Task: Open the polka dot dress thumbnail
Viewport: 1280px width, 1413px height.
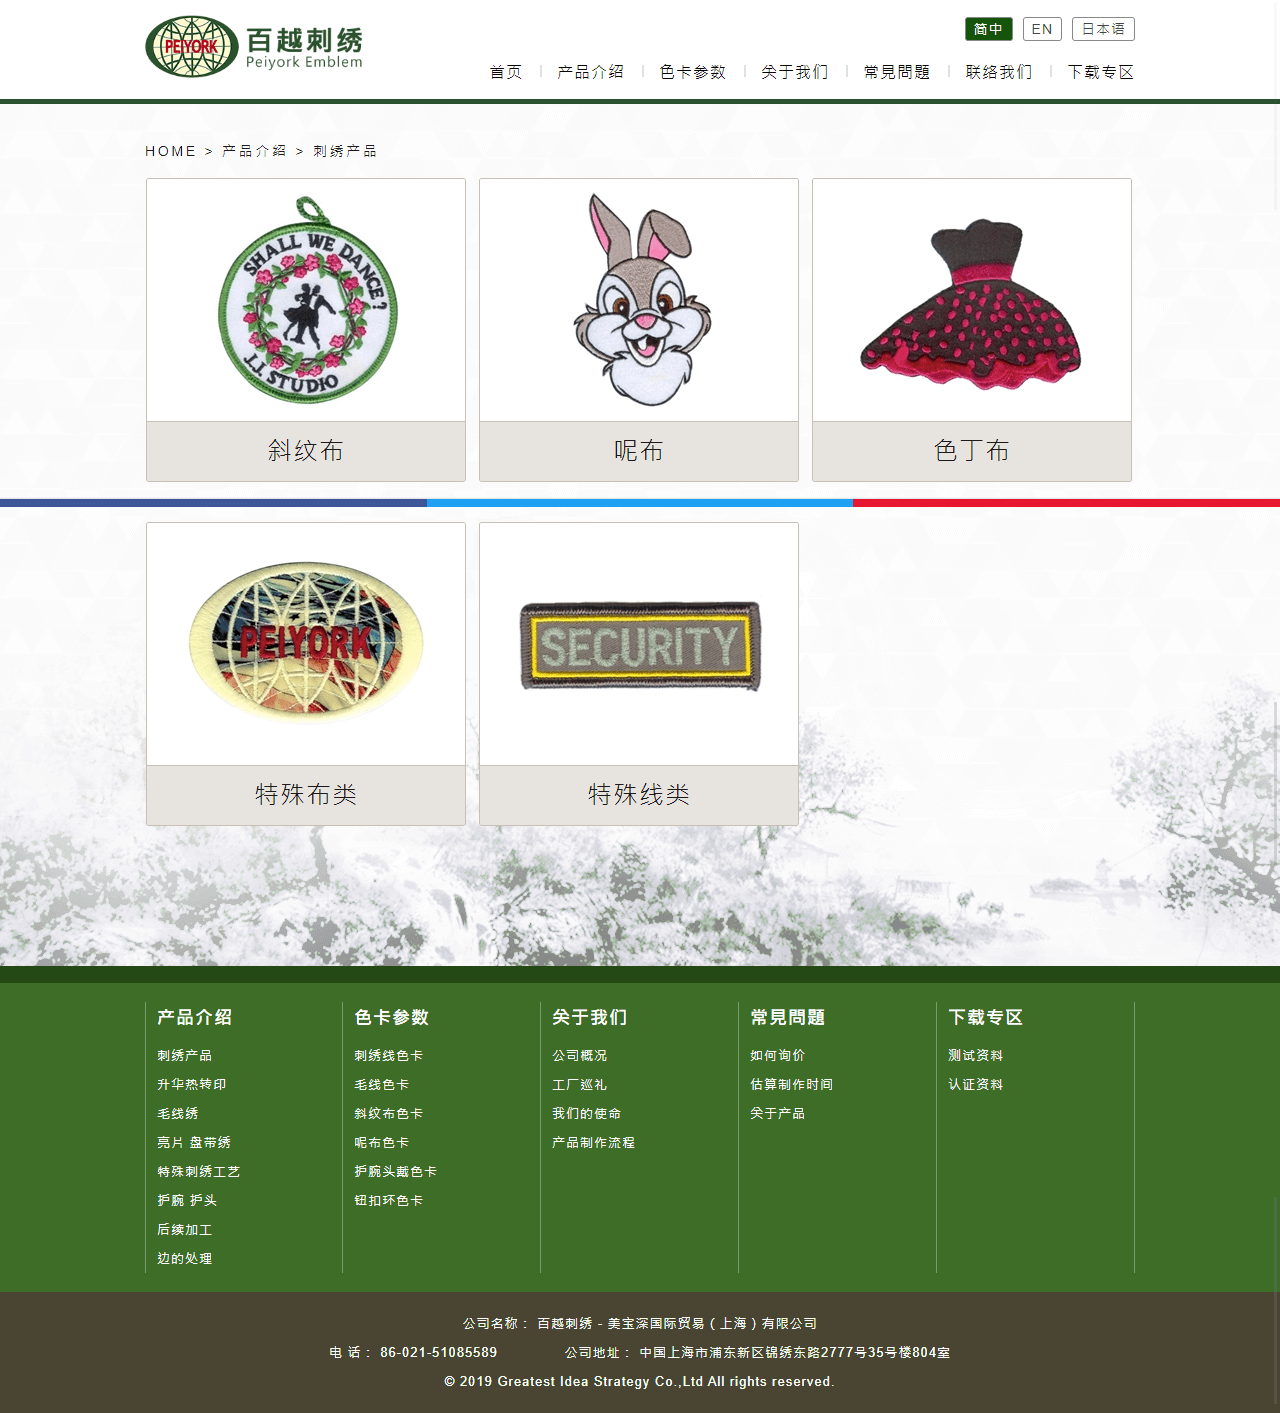Action: 972,300
